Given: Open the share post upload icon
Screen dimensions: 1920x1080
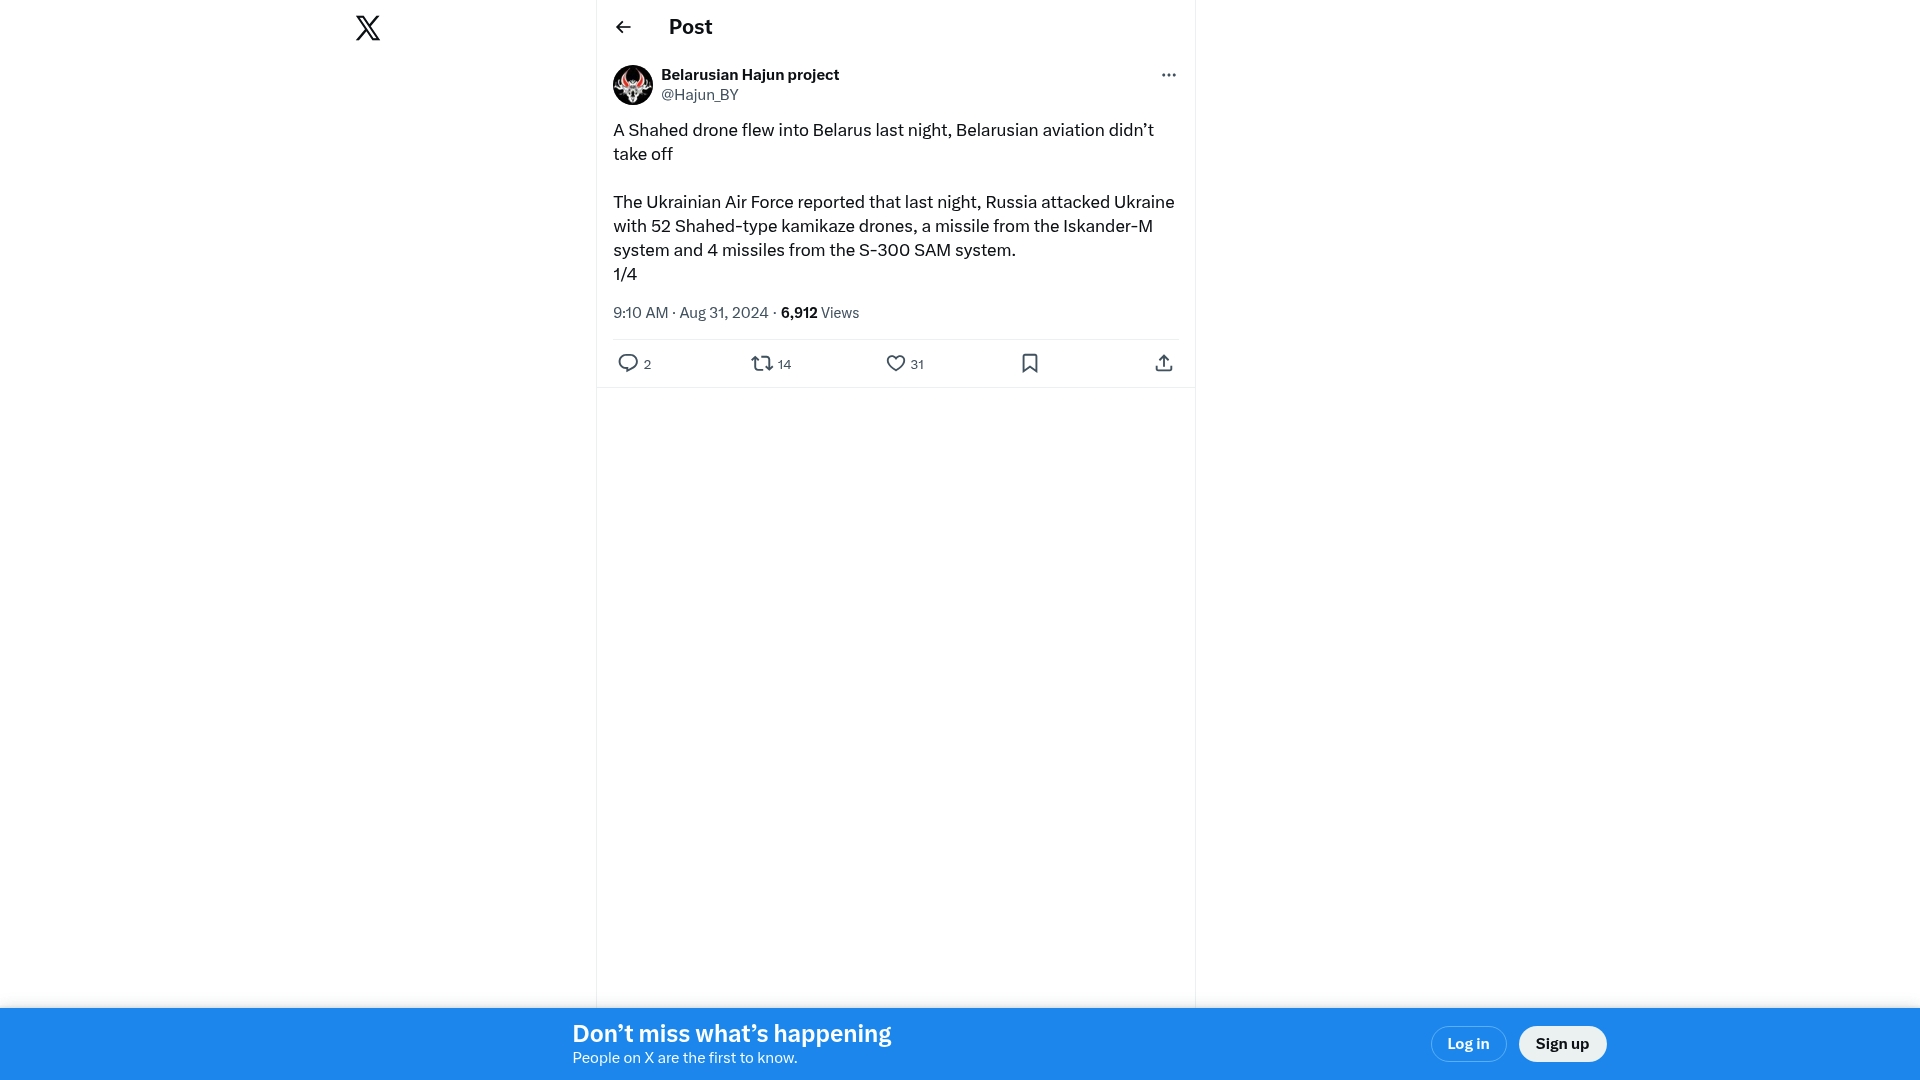Looking at the screenshot, I should pyautogui.click(x=1164, y=363).
